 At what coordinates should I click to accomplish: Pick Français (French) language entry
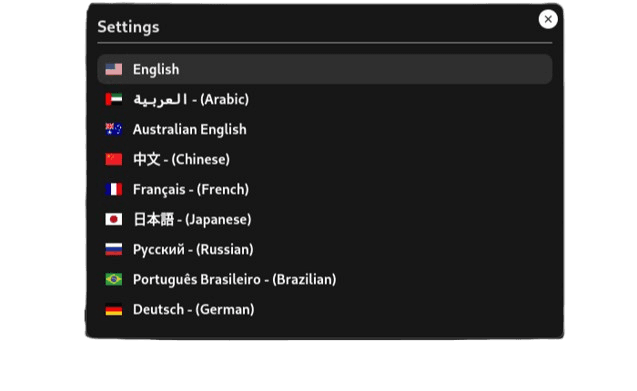pos(325,189)
